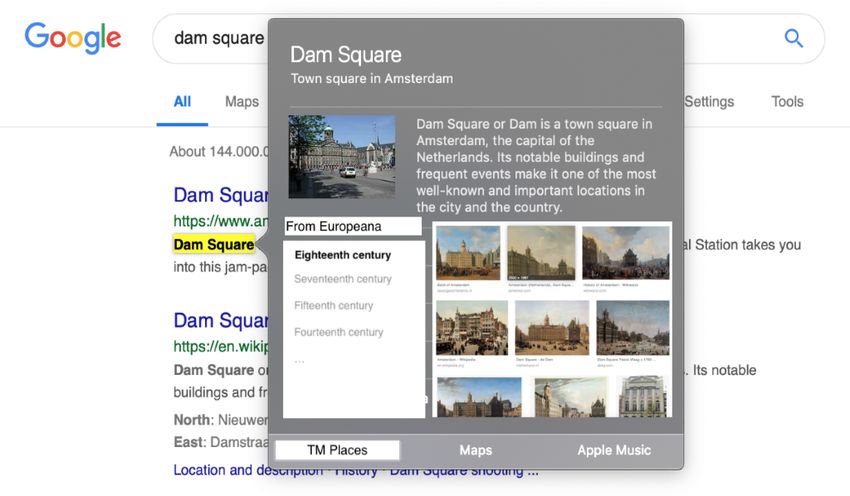Choose Fourteenth century from the list
The width and height of the screenshot is (850, 496).
338,332
